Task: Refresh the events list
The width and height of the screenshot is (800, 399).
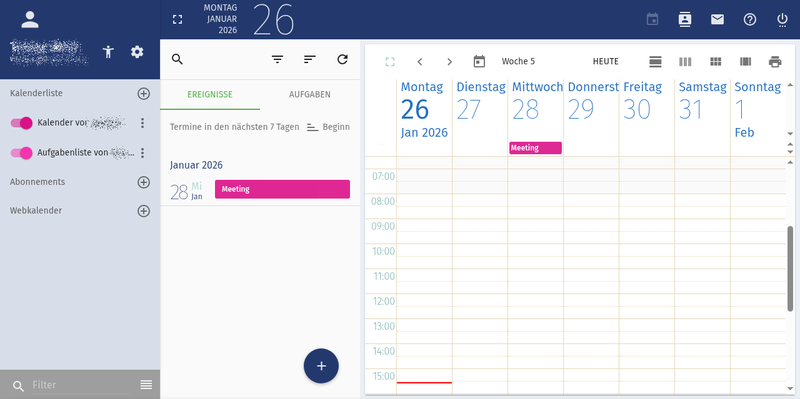Action: [342, 59]
